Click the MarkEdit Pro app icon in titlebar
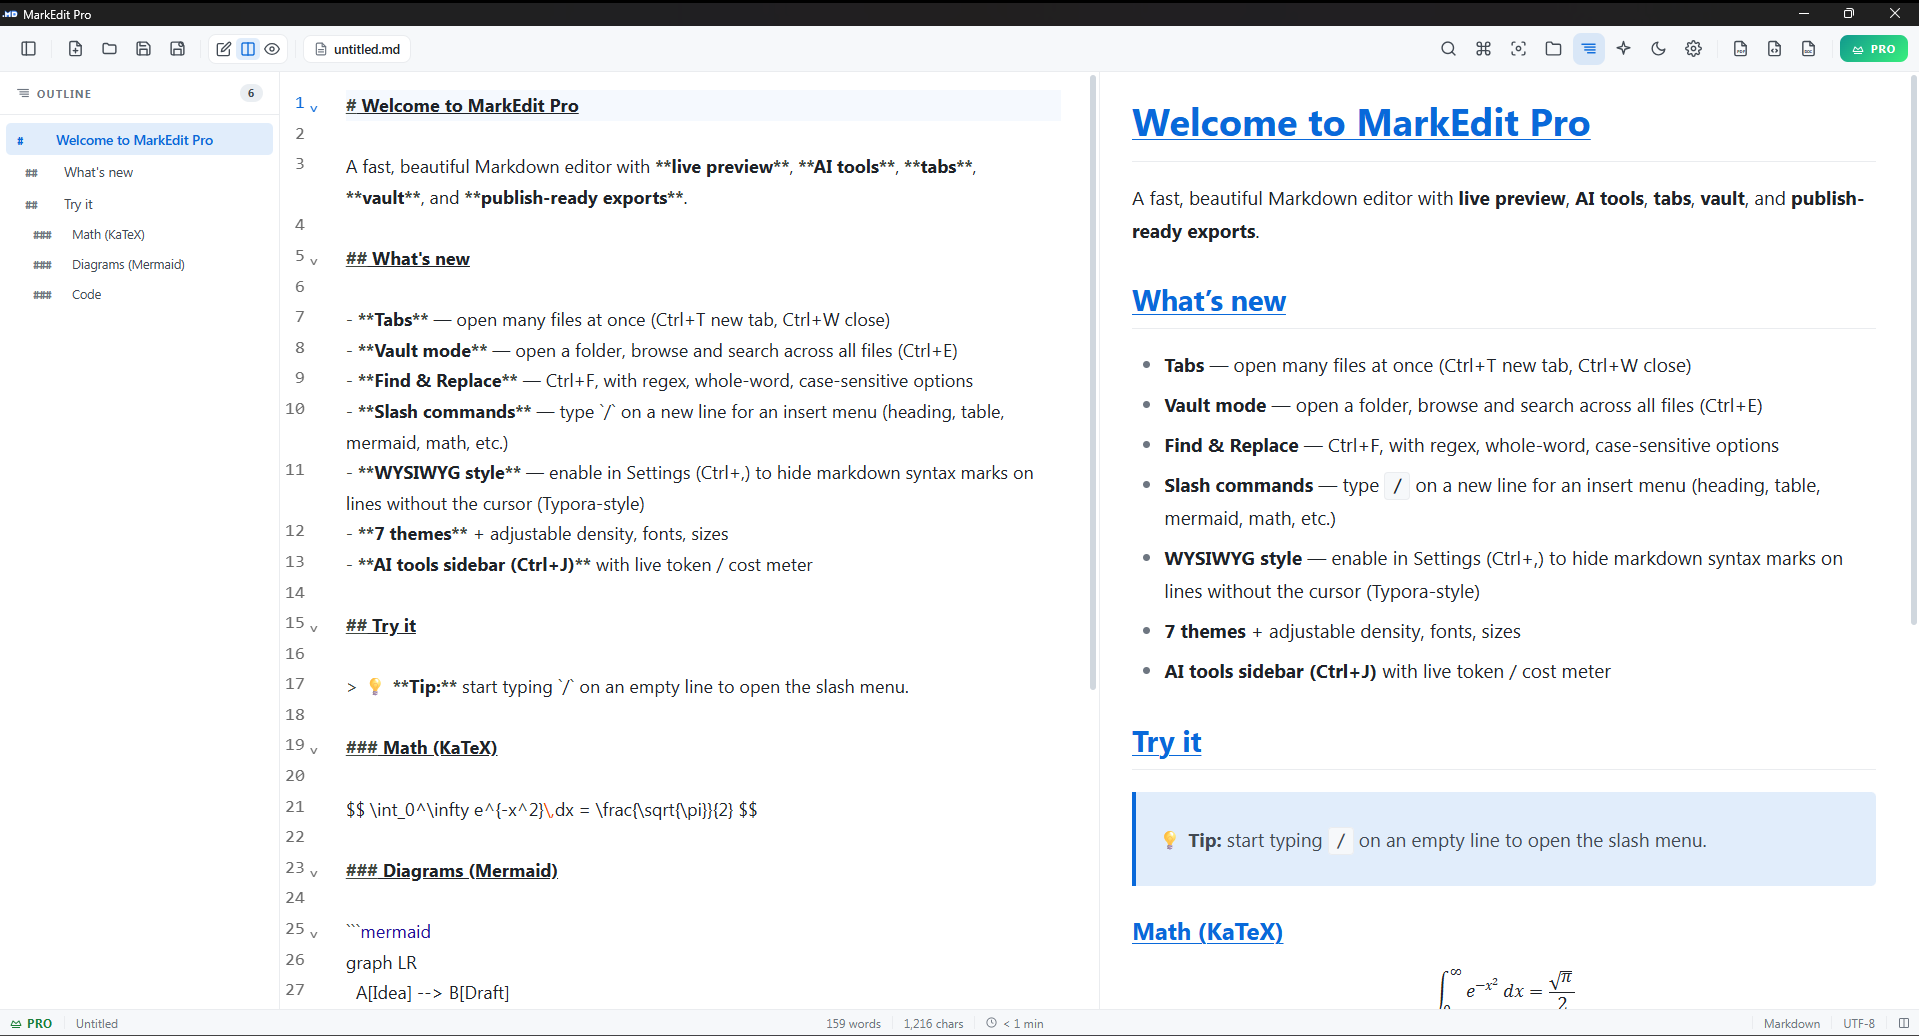Viewport: 1919px width, 1036px height. coord(10,14)
